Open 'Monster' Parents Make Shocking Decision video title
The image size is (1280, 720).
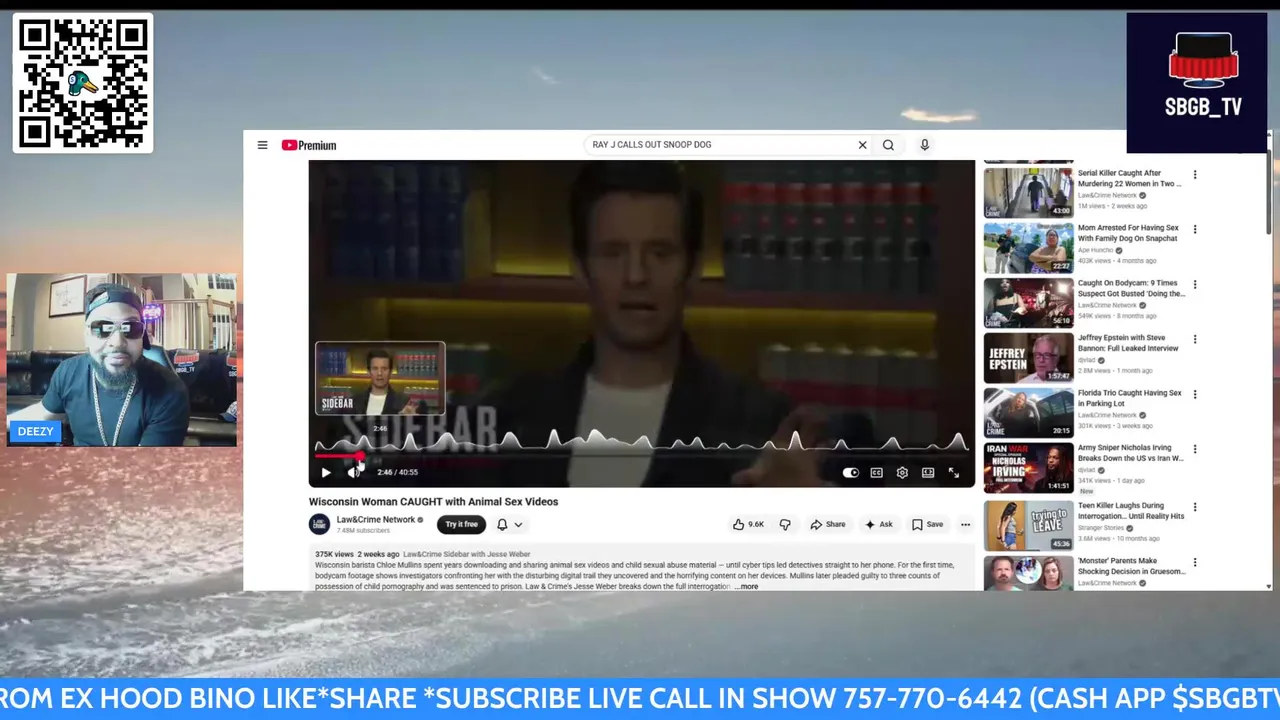(1131, 566)
